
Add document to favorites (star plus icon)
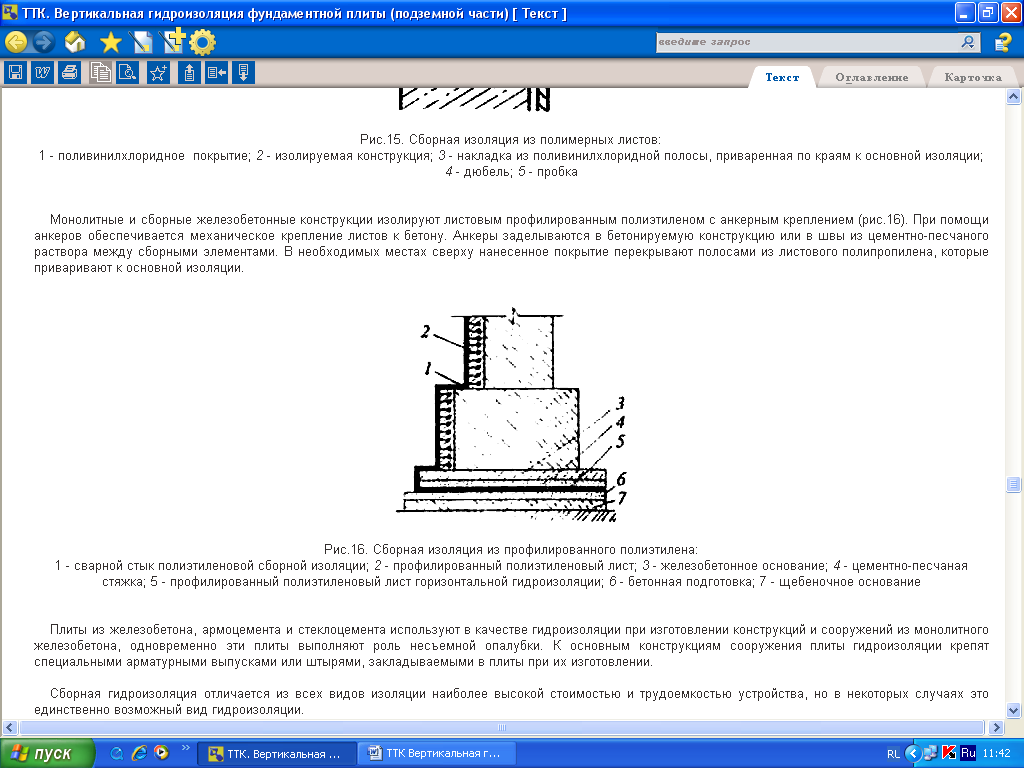[158, 72]
